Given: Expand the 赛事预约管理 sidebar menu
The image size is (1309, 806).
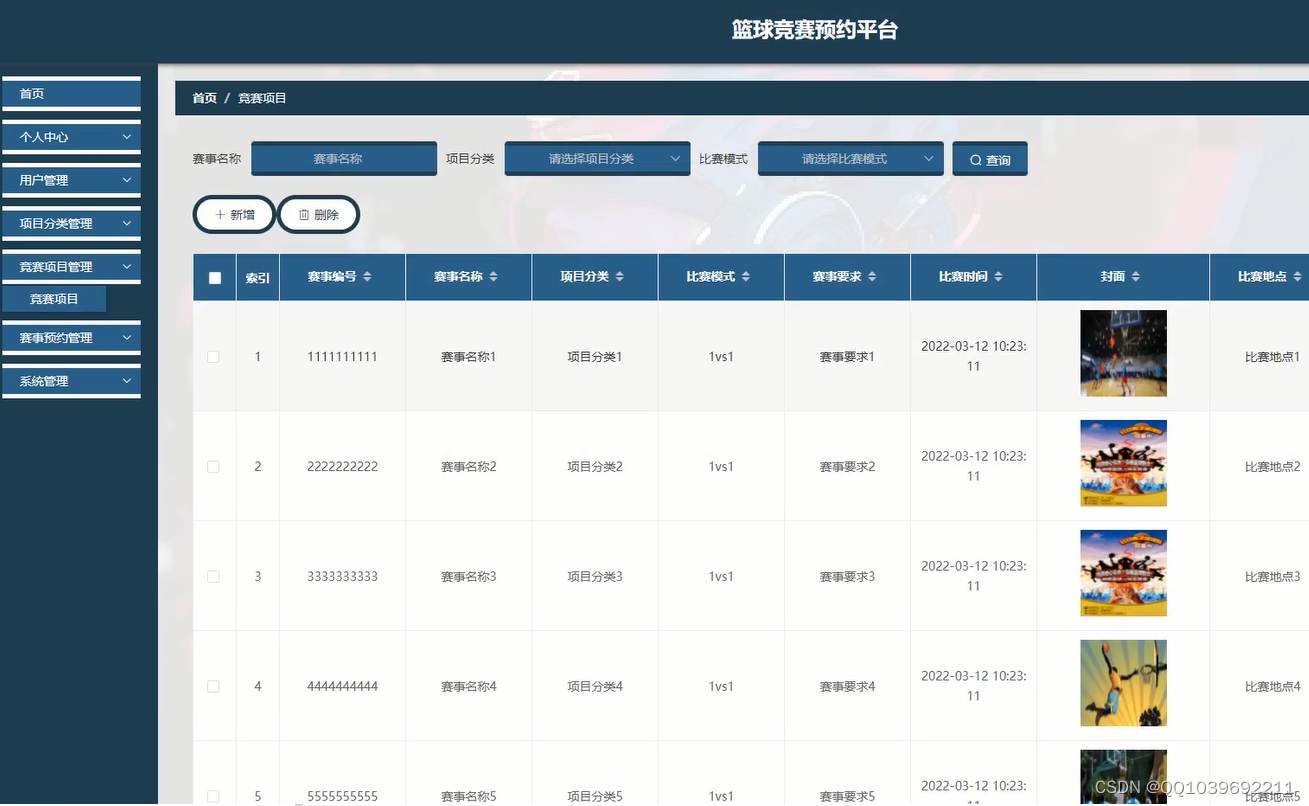Looking at the screenshot, I should tap(70, 338).
